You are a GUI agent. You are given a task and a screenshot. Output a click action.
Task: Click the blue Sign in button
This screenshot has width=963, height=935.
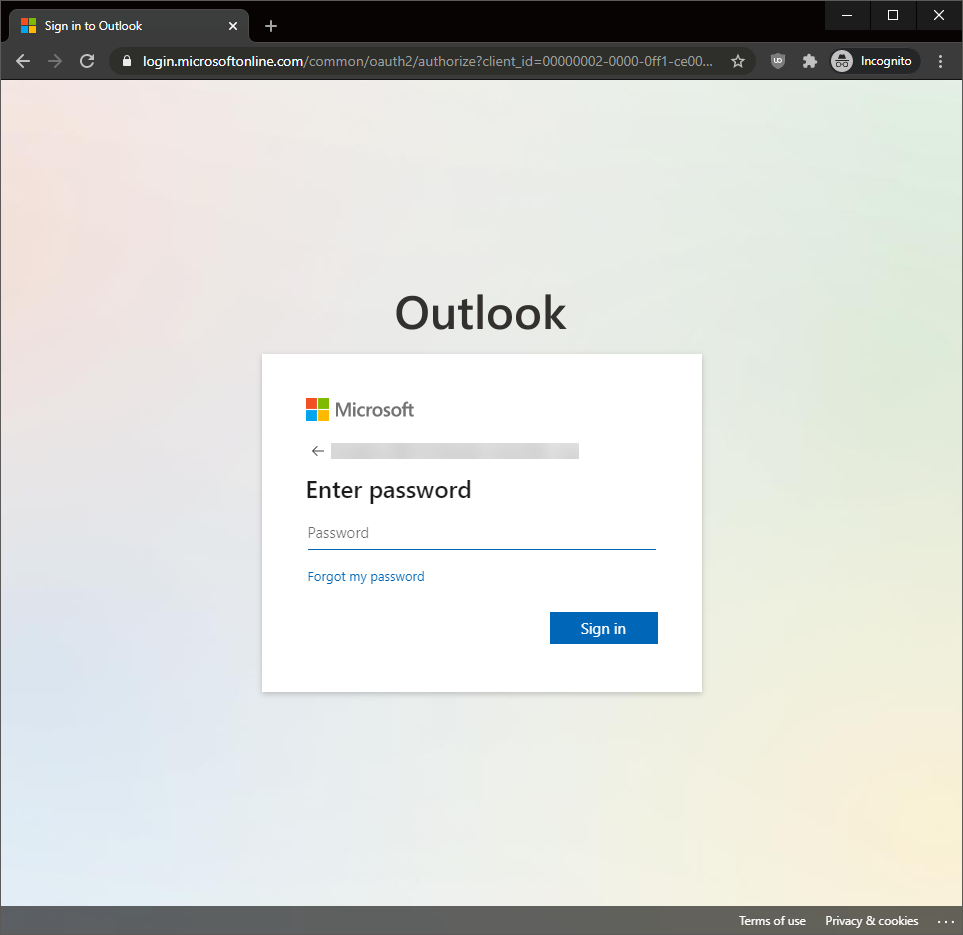[x=603, y=628]
